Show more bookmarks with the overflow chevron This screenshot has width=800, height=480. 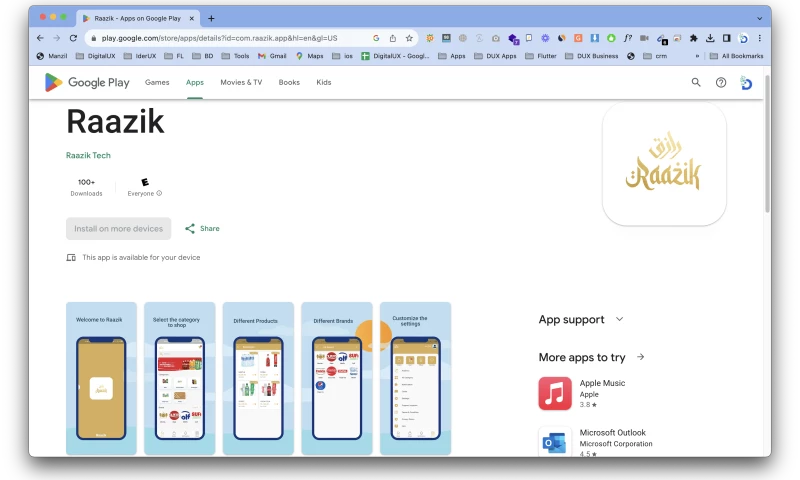tap(697, 56)
